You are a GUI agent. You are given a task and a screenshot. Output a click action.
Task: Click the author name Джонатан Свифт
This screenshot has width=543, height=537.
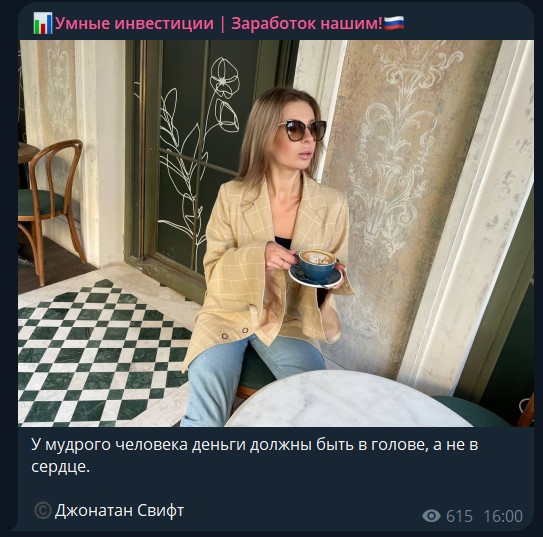(119, 510)
